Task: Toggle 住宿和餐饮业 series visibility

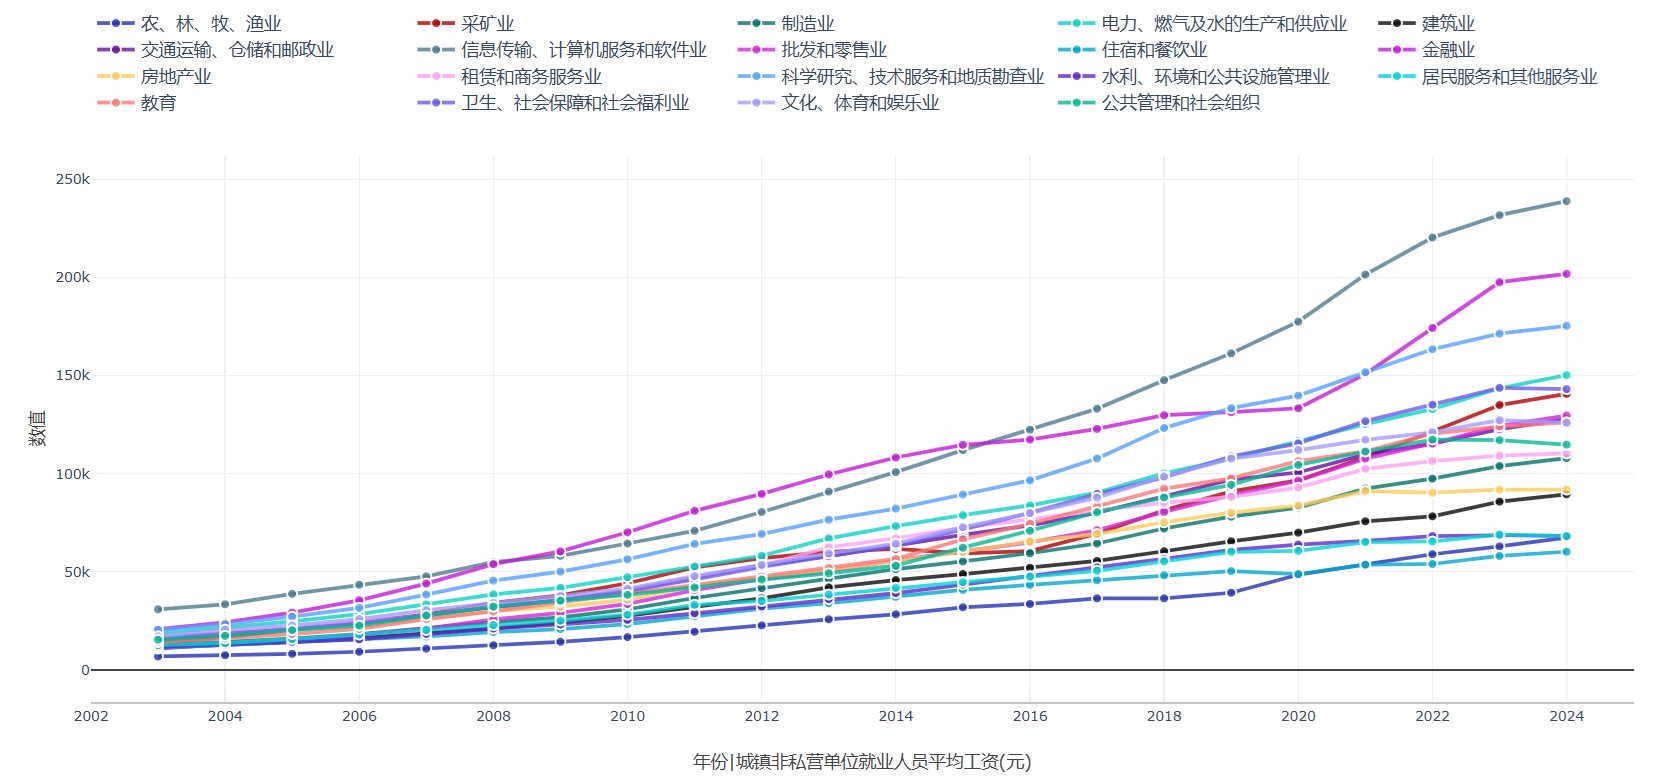Action: [x=1132, y=49]
